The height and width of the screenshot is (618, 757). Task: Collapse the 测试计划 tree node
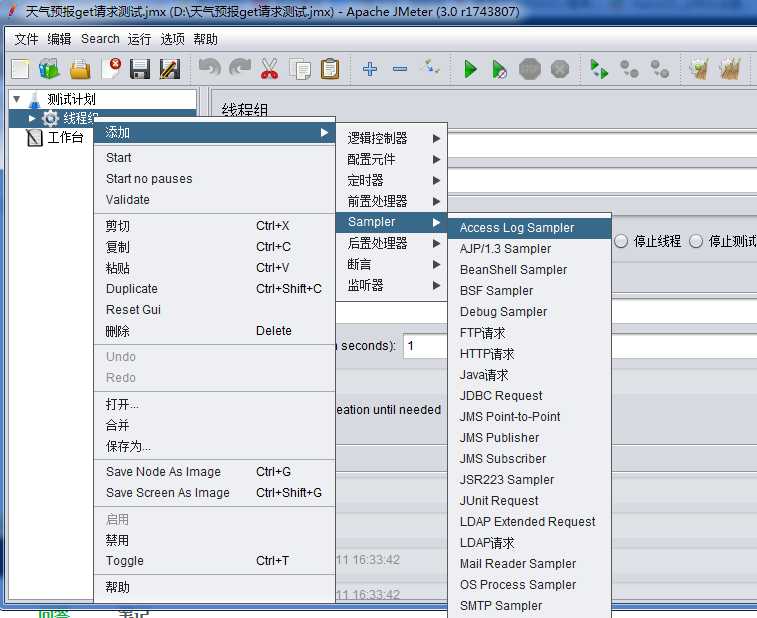click(x=17, y=99)
